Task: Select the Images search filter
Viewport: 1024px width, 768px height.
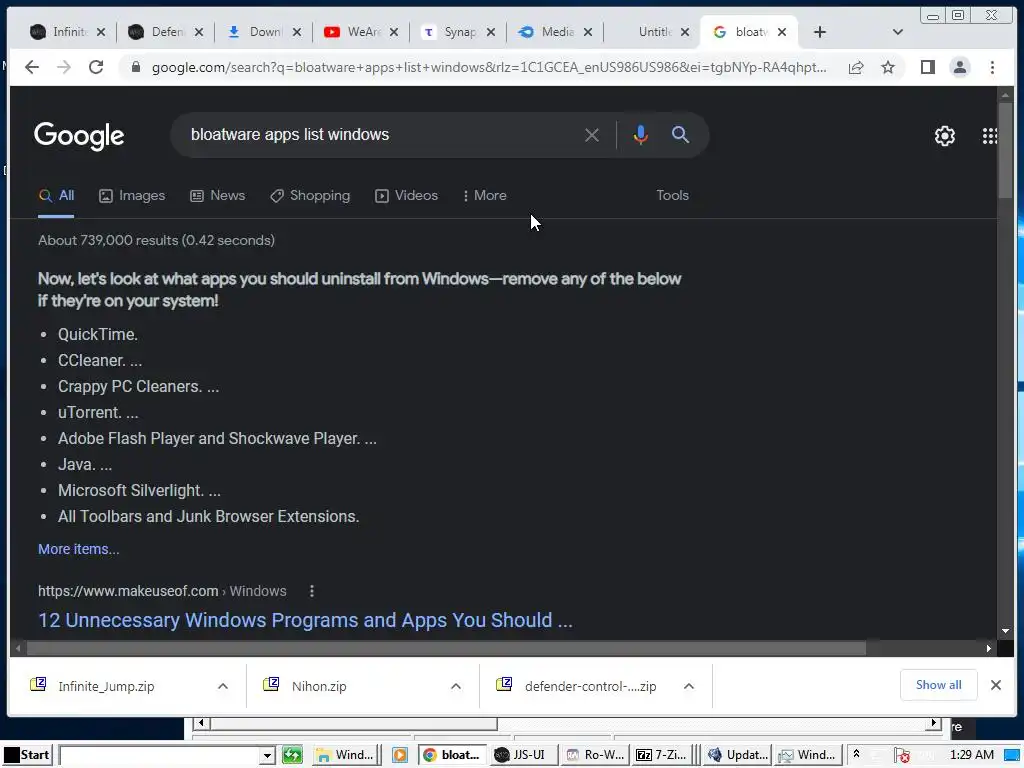Action: tap(132, 195)
